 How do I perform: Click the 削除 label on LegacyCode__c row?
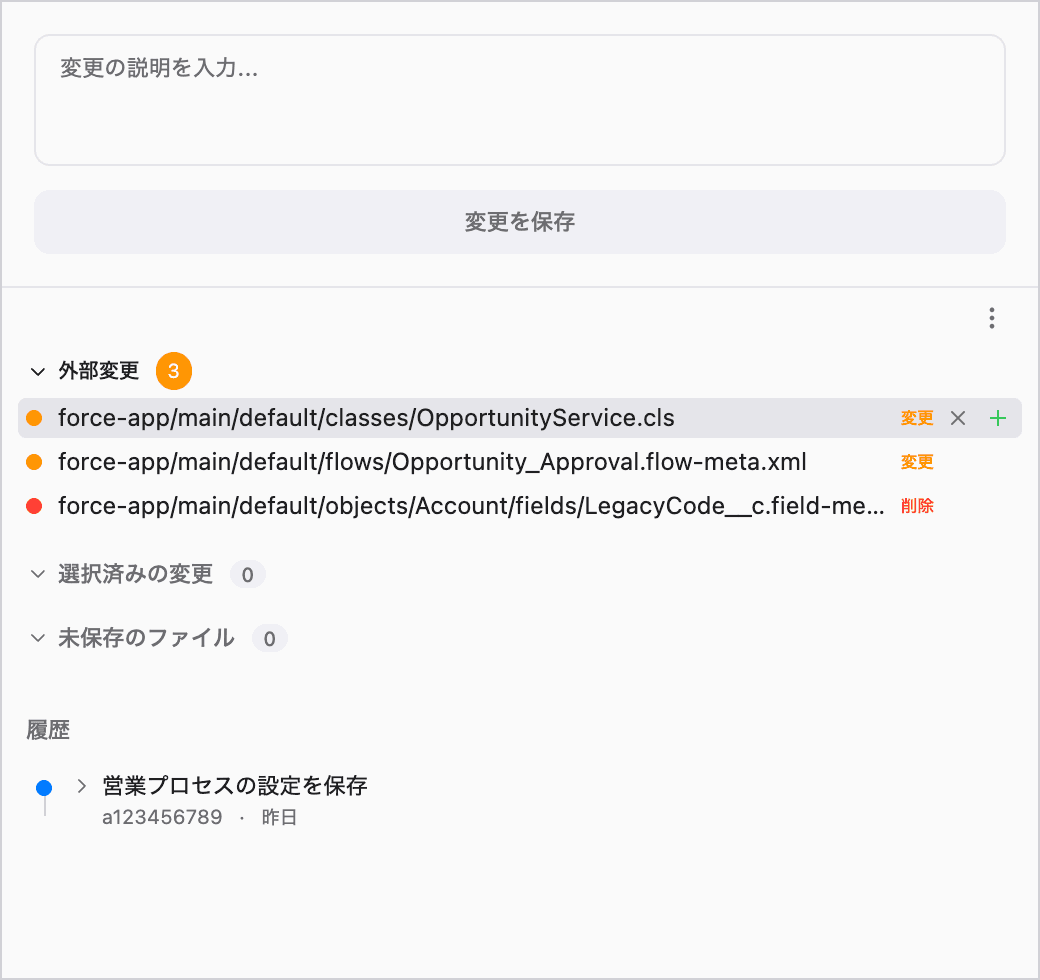[x=917, y=506]
